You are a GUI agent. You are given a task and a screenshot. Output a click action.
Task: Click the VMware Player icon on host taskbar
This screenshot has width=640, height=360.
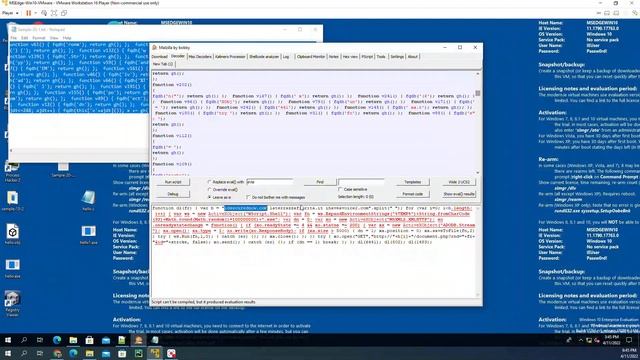tap(155, 353)
